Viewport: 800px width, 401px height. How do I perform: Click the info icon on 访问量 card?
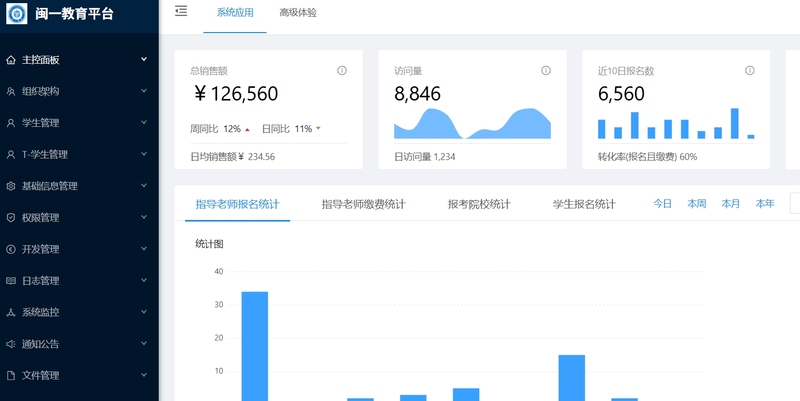coord(546,70)
